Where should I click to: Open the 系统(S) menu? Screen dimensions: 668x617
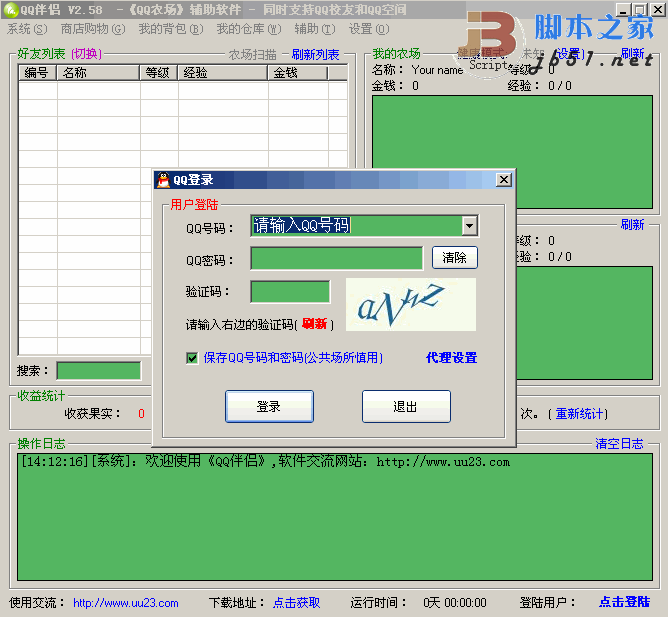pyautogui.click(x=27, y=29)
